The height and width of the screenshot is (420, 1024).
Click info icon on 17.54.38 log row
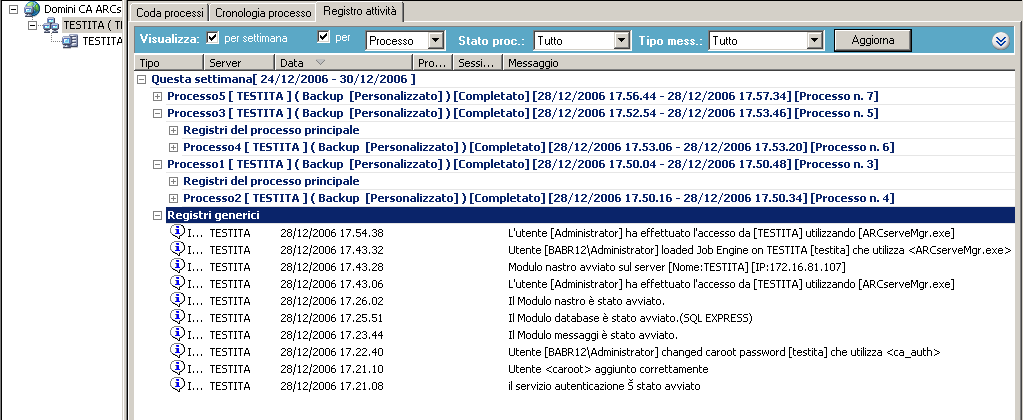click(178, 232)
